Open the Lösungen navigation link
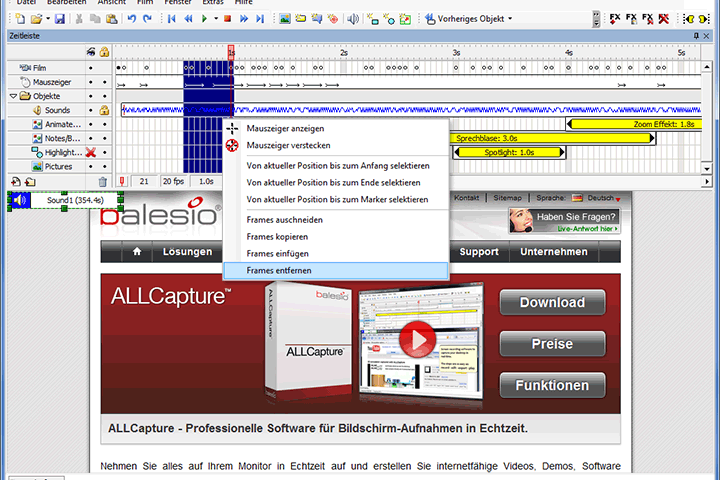The width and height of the screenshot is (720, 480). (x=187, y=251)
